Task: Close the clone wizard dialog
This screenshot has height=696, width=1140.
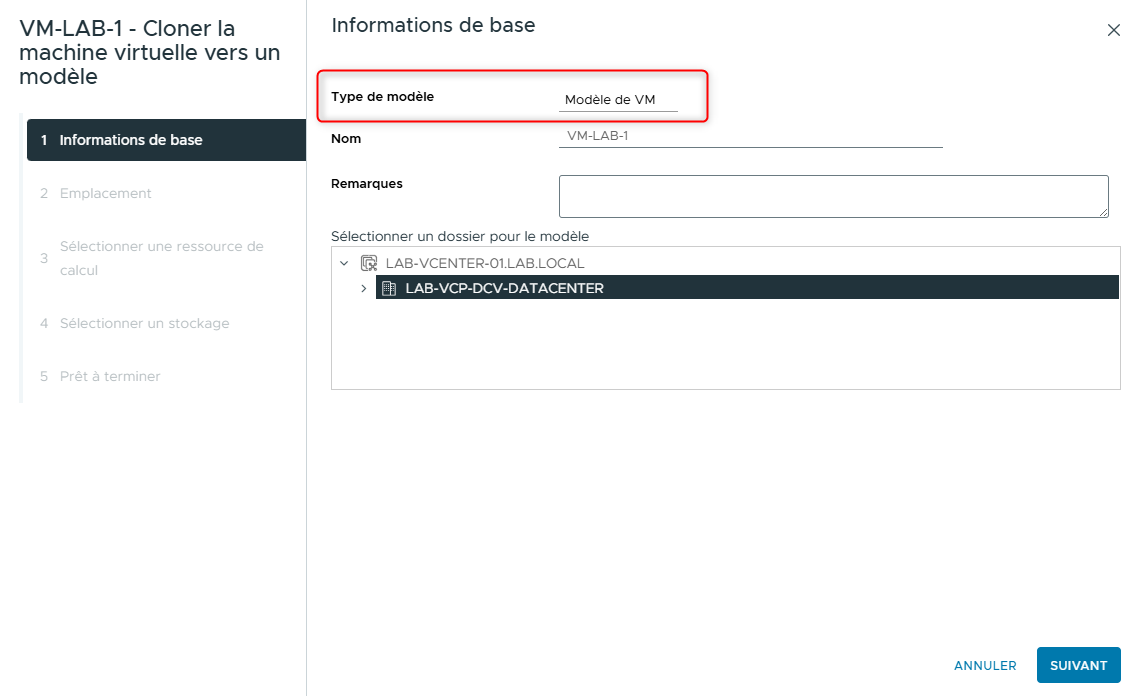Action: pyautogui.click(x=1114, y=30)
